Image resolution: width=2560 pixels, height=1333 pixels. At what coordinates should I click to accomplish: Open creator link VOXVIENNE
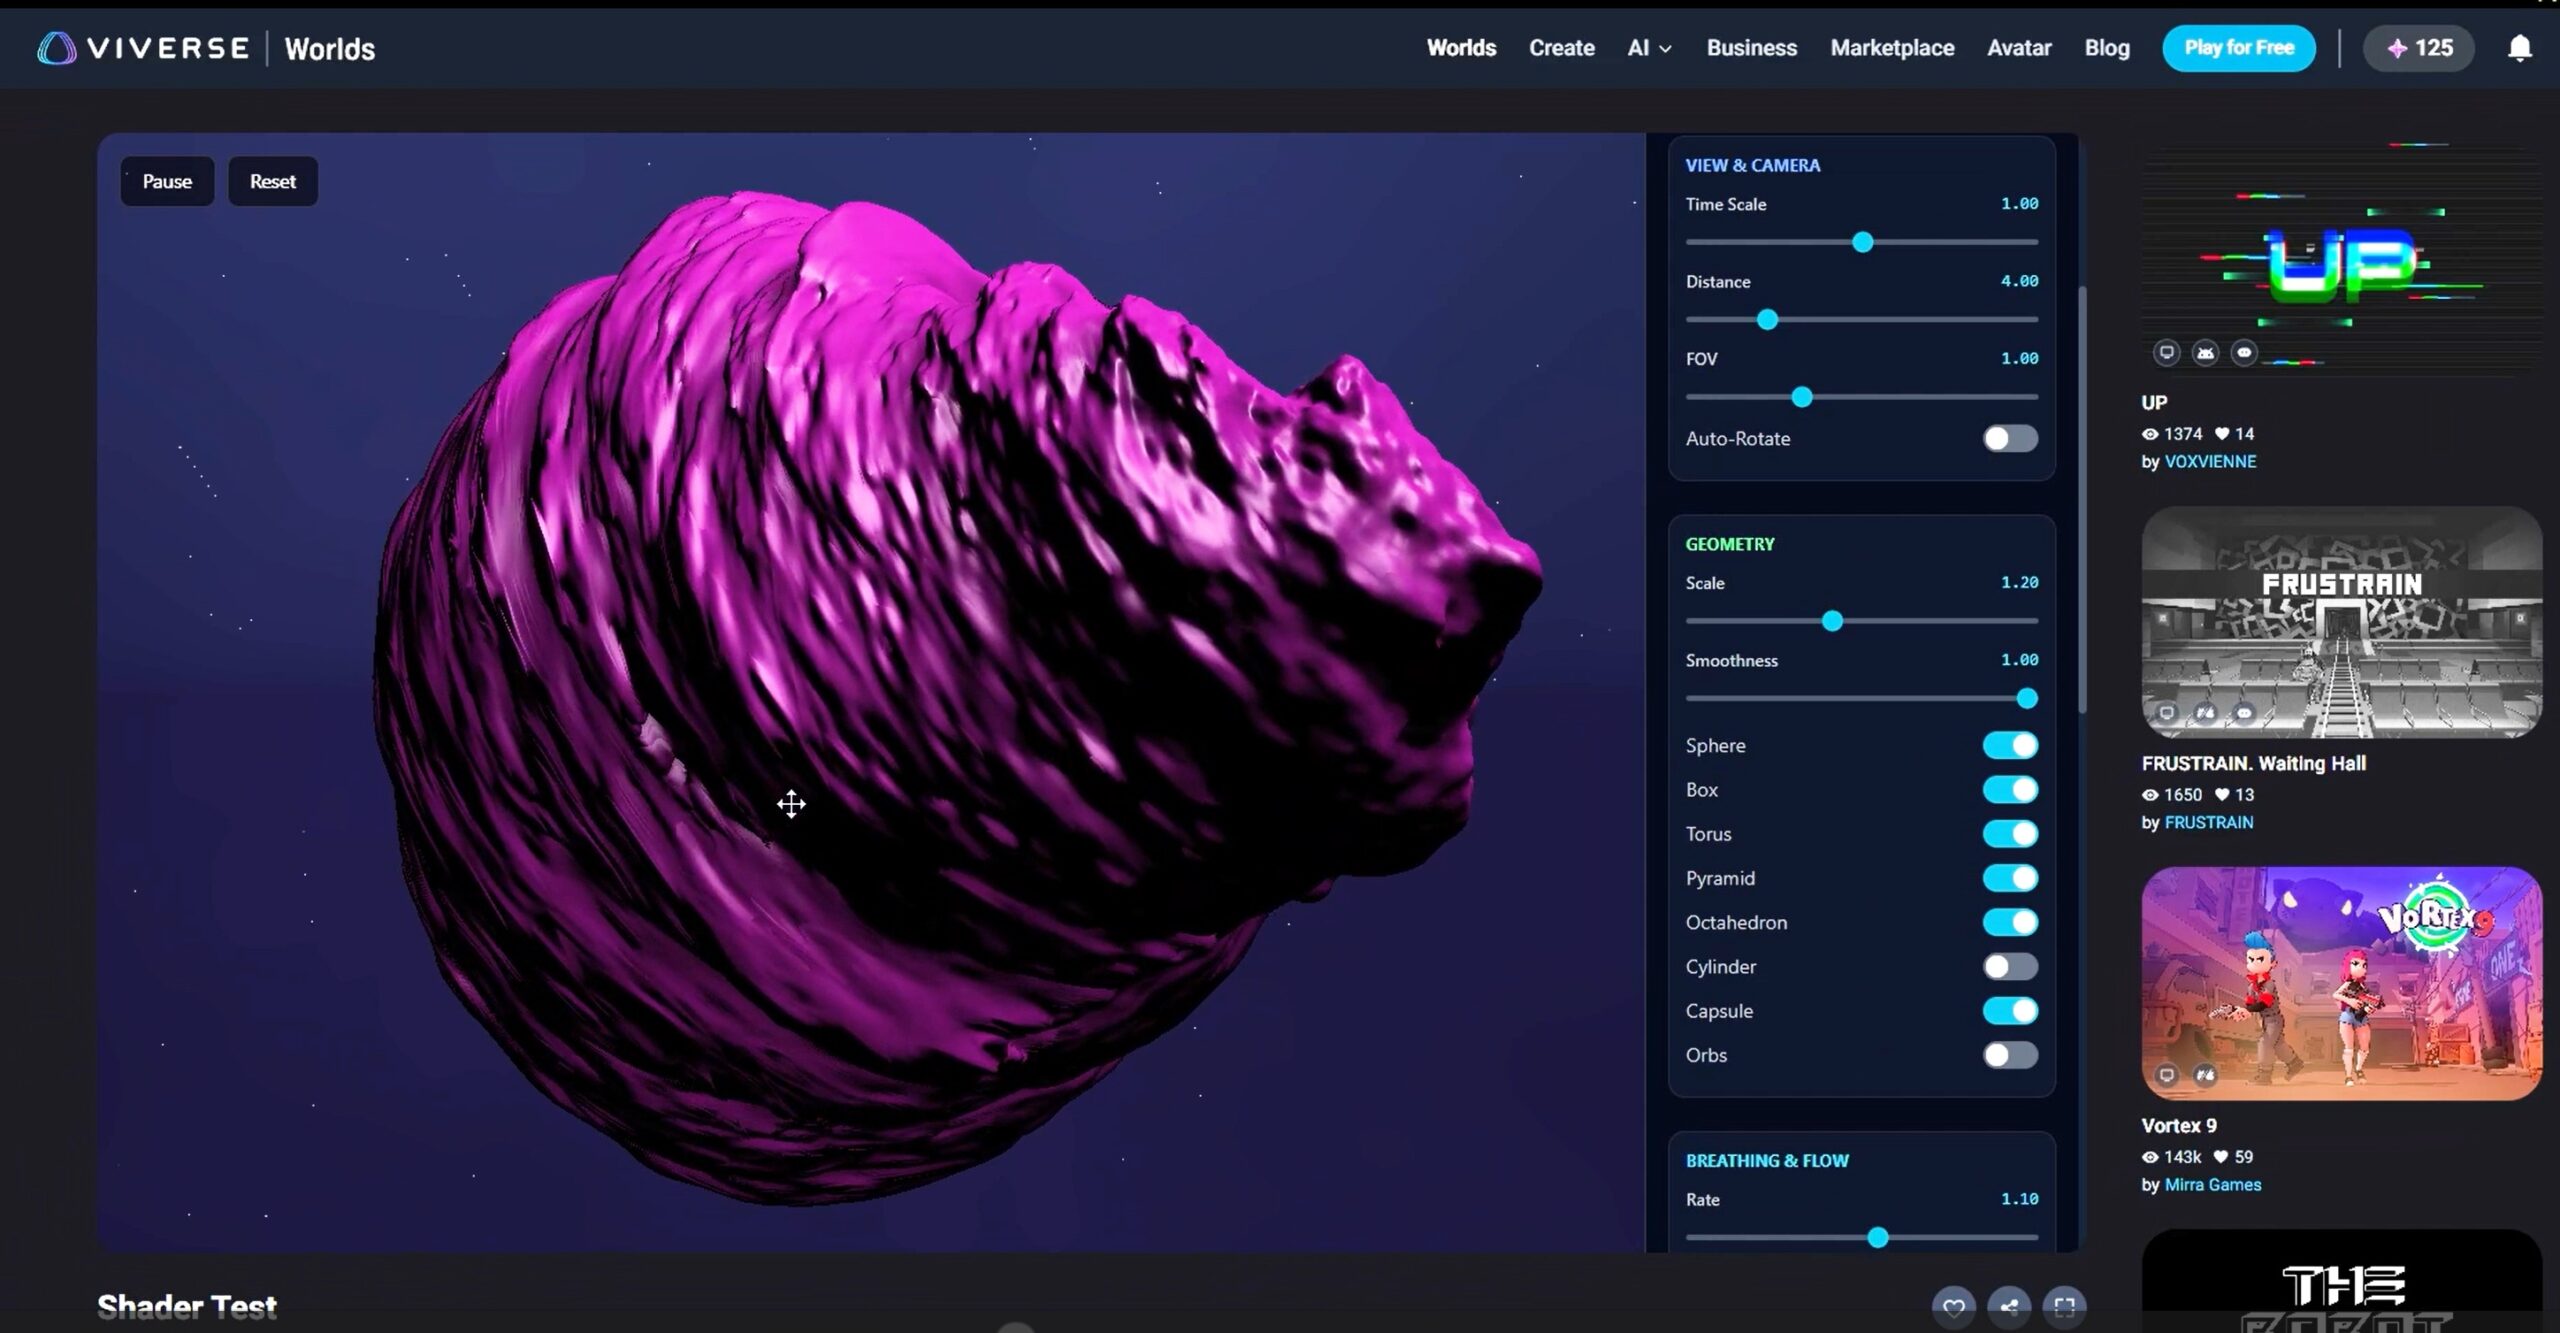pos(2209,461)
